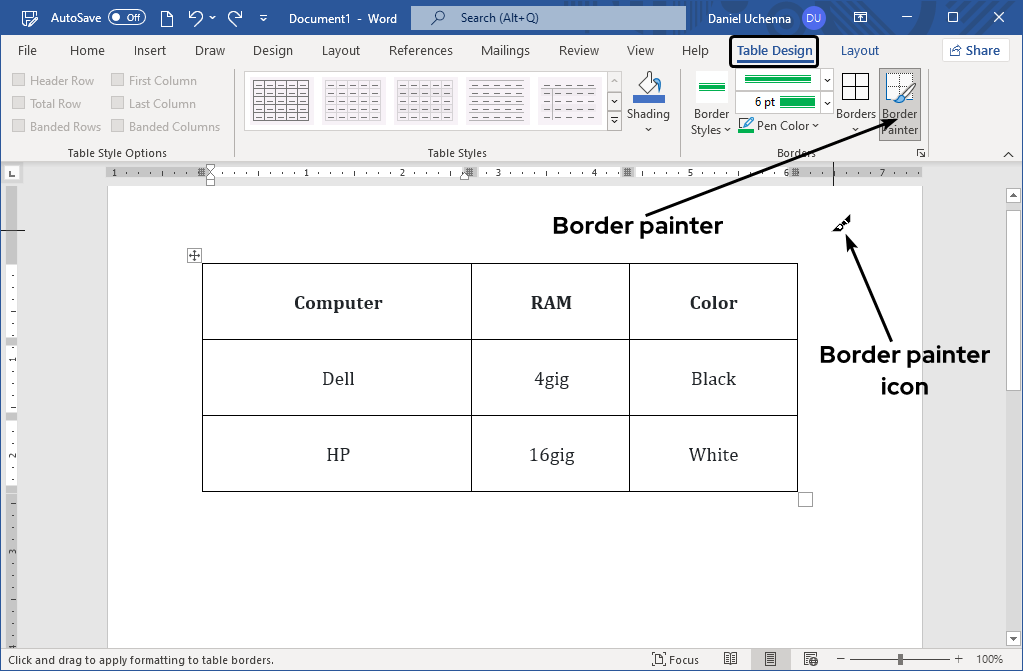Toggle AutoSave off switch
1023x671 pixels.
pyautogui.click(x=127, y=17)
